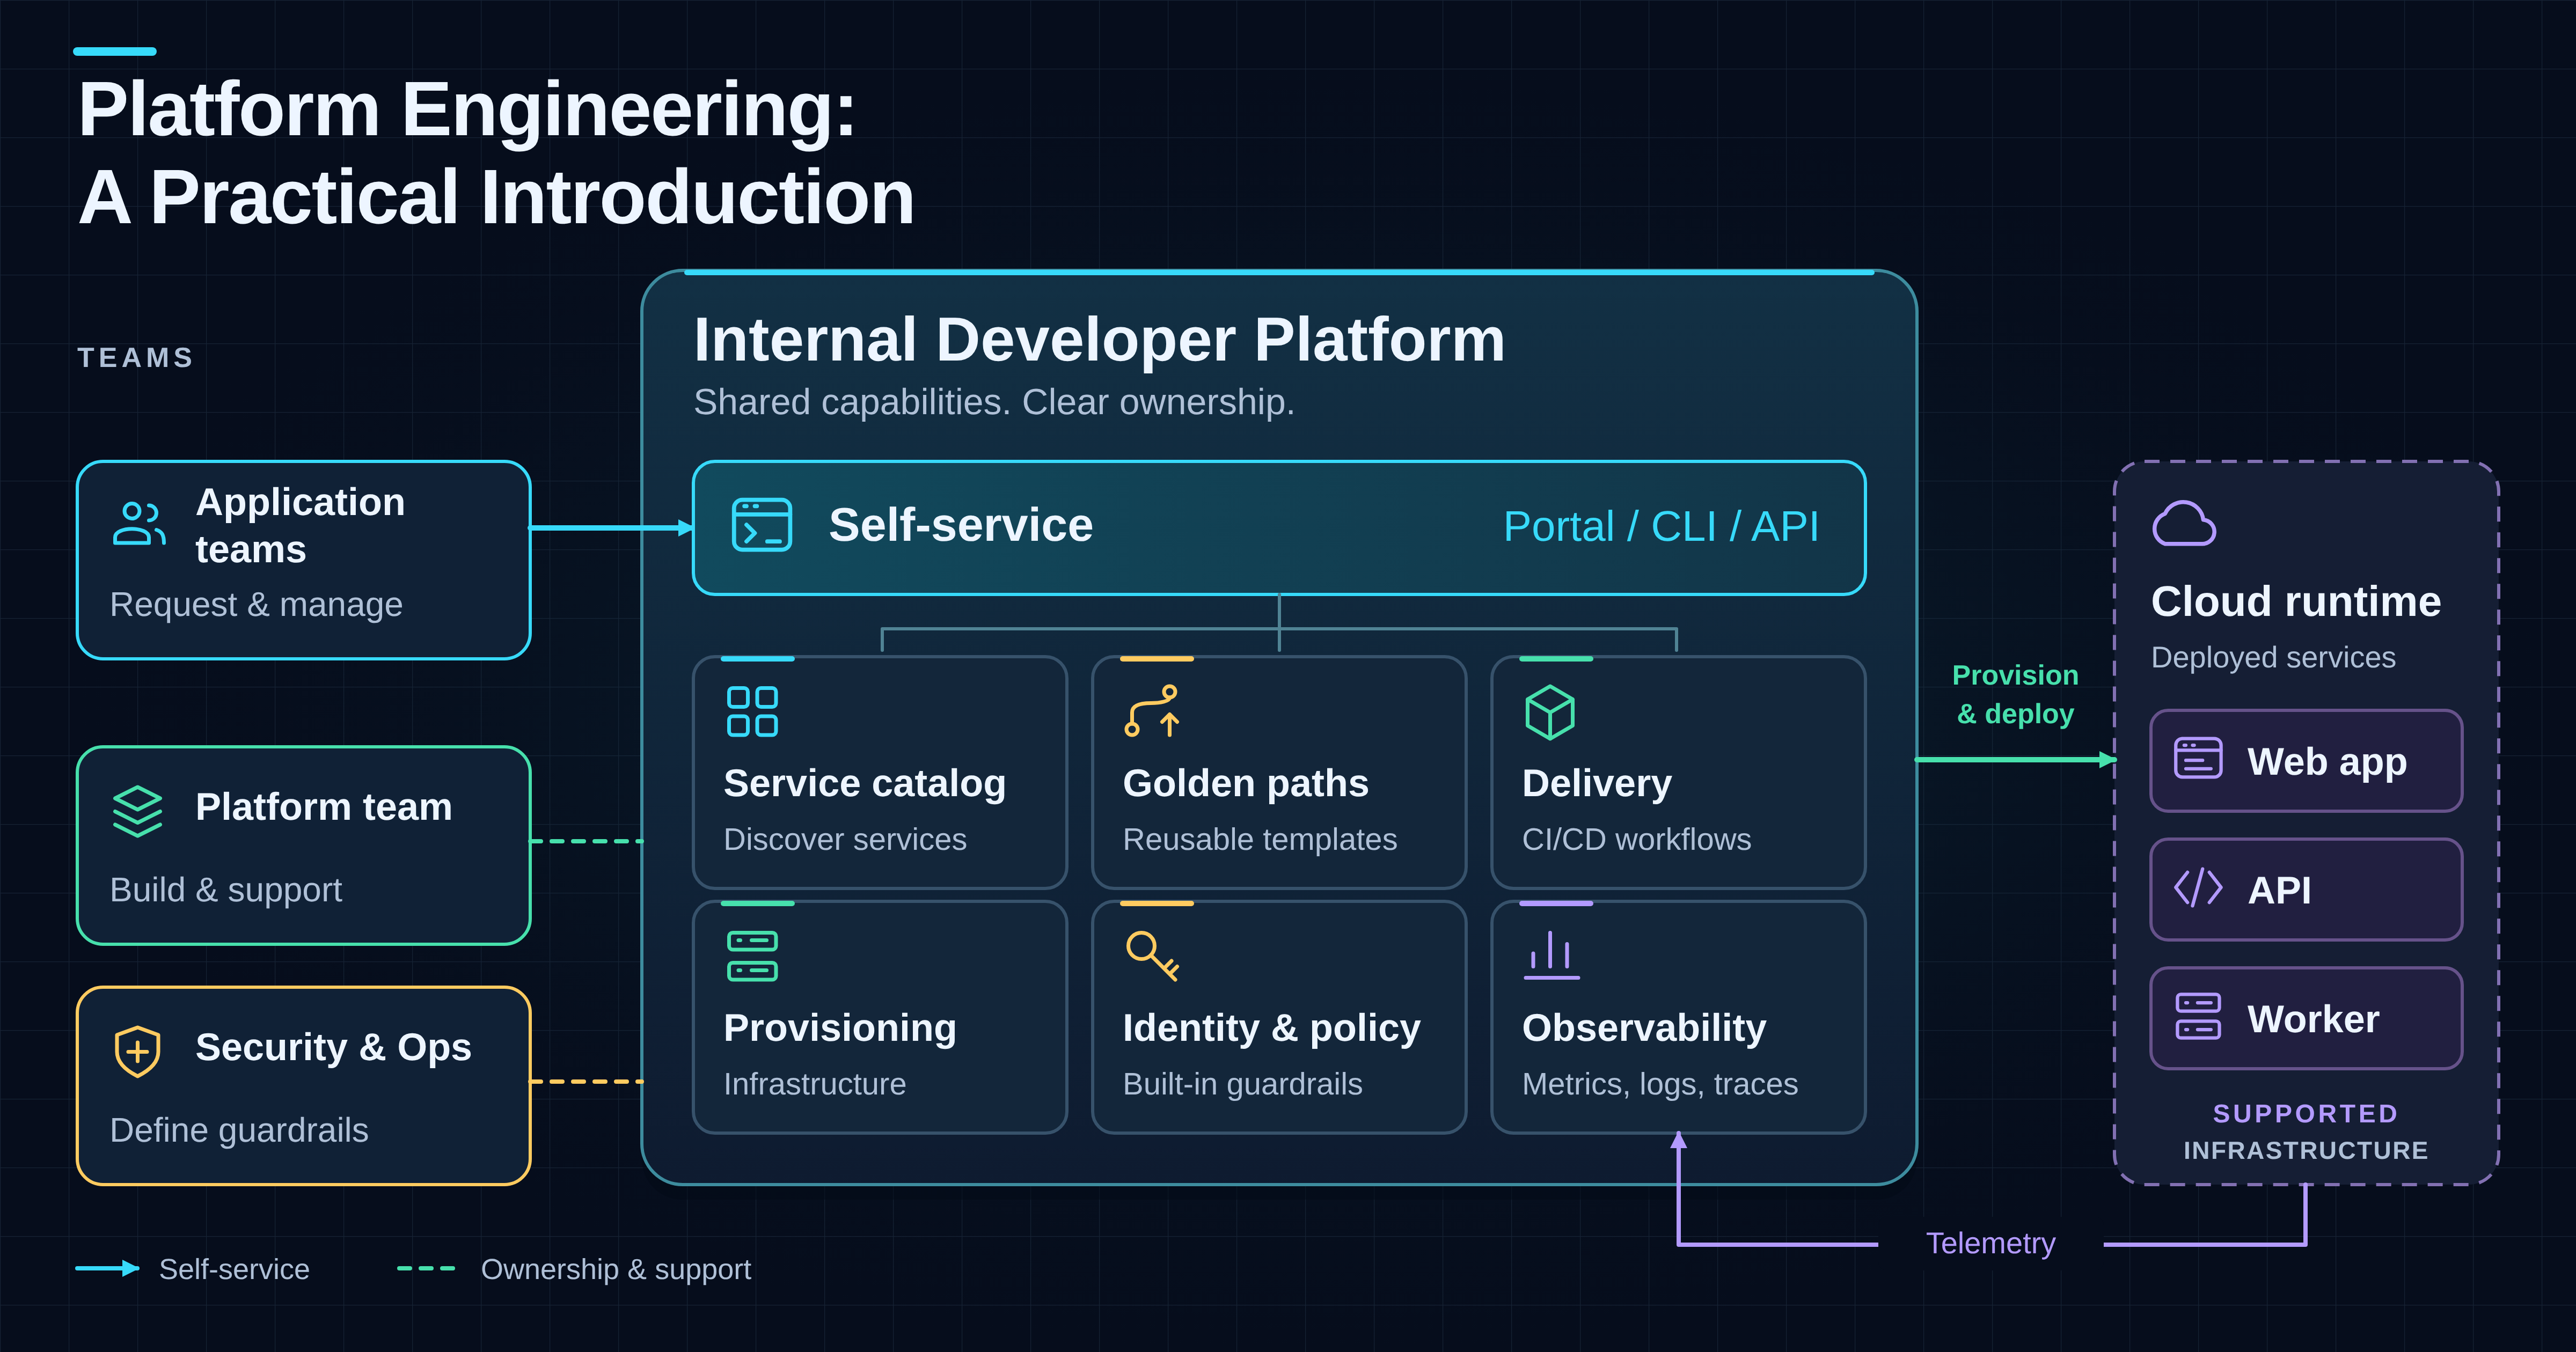This screenshot has width=2576, height=1352.
Task: Select the Web app card
Action: coord(2306,760)
